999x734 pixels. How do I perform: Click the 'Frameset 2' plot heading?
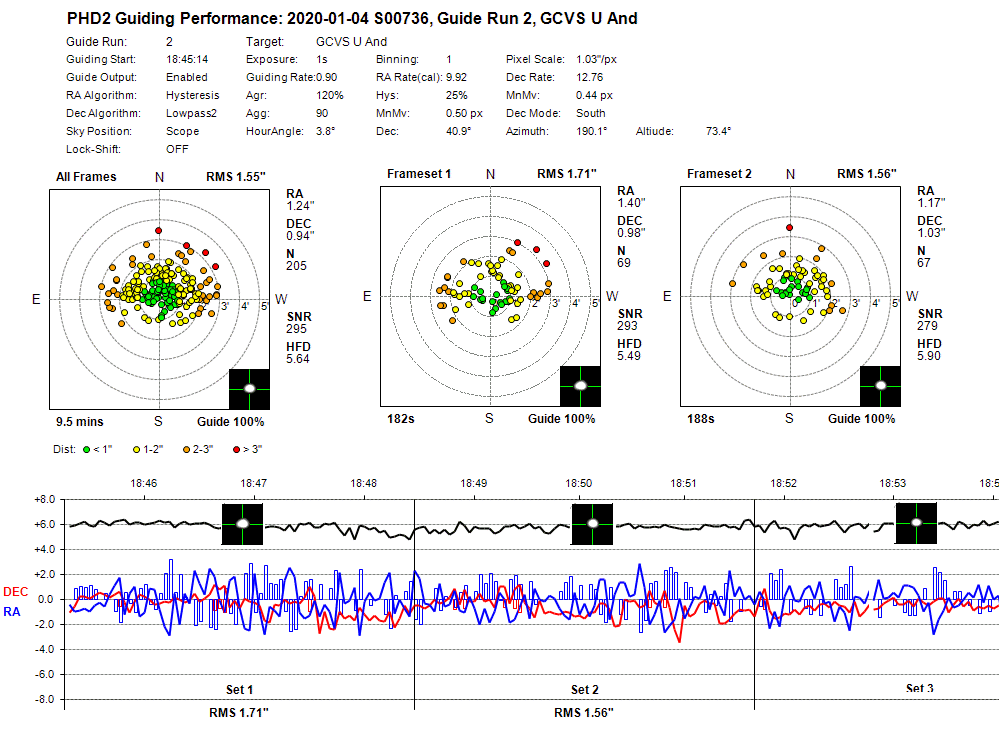click(x=719, y=173)
